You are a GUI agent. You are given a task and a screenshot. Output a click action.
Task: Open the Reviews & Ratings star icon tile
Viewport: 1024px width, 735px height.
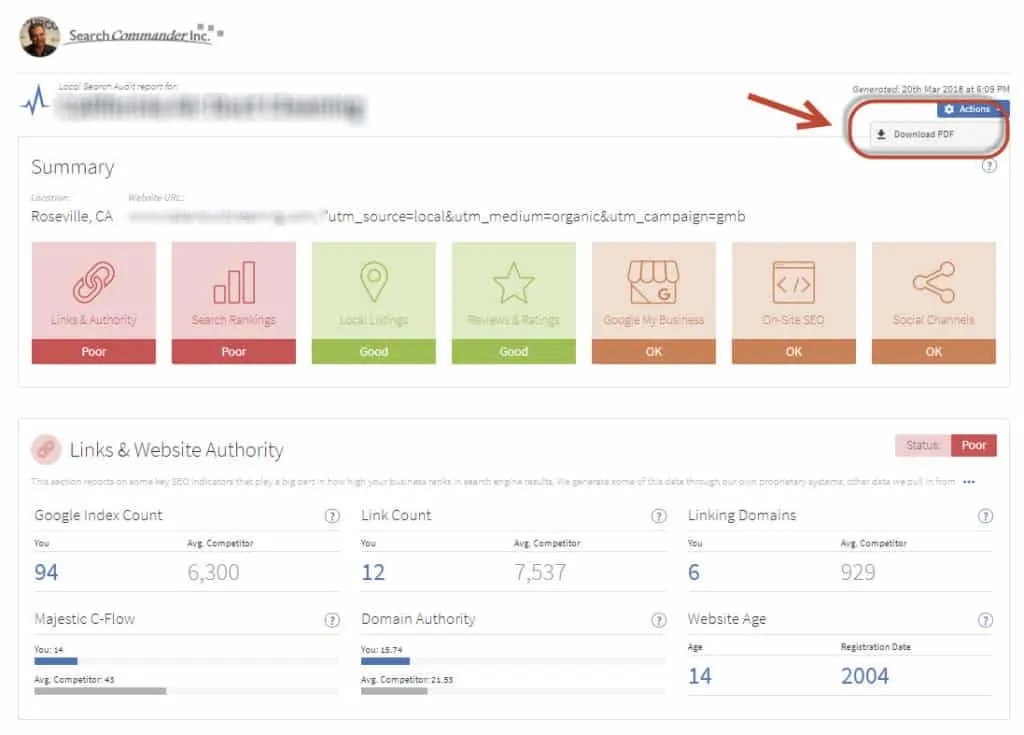click(x=514, y=283)
